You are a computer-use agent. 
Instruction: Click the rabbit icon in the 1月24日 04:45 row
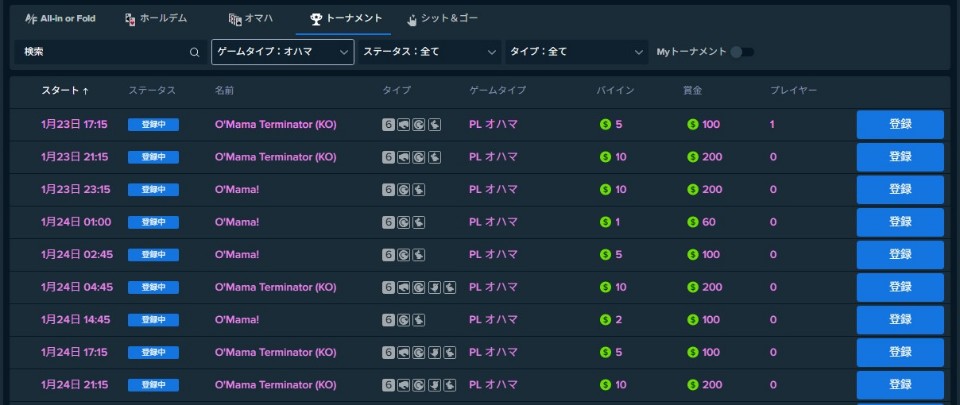[449, 287]
